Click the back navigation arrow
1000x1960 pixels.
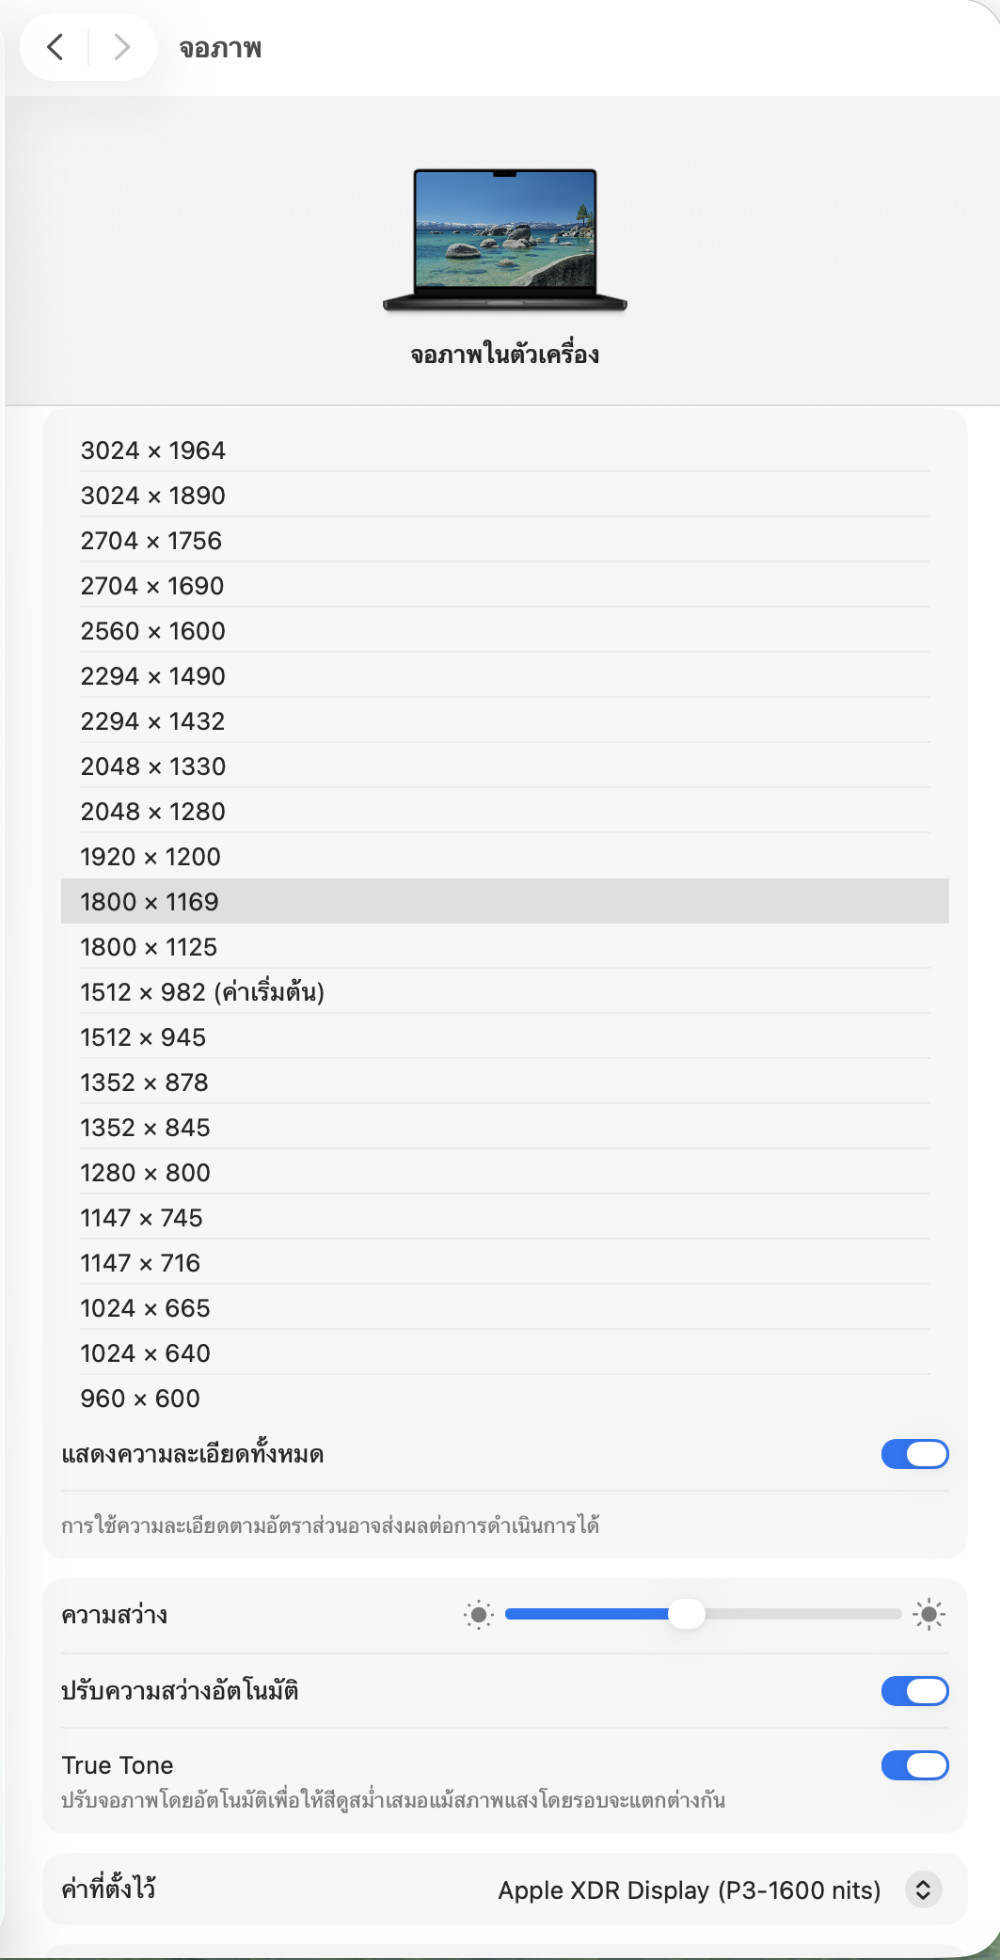56,46
